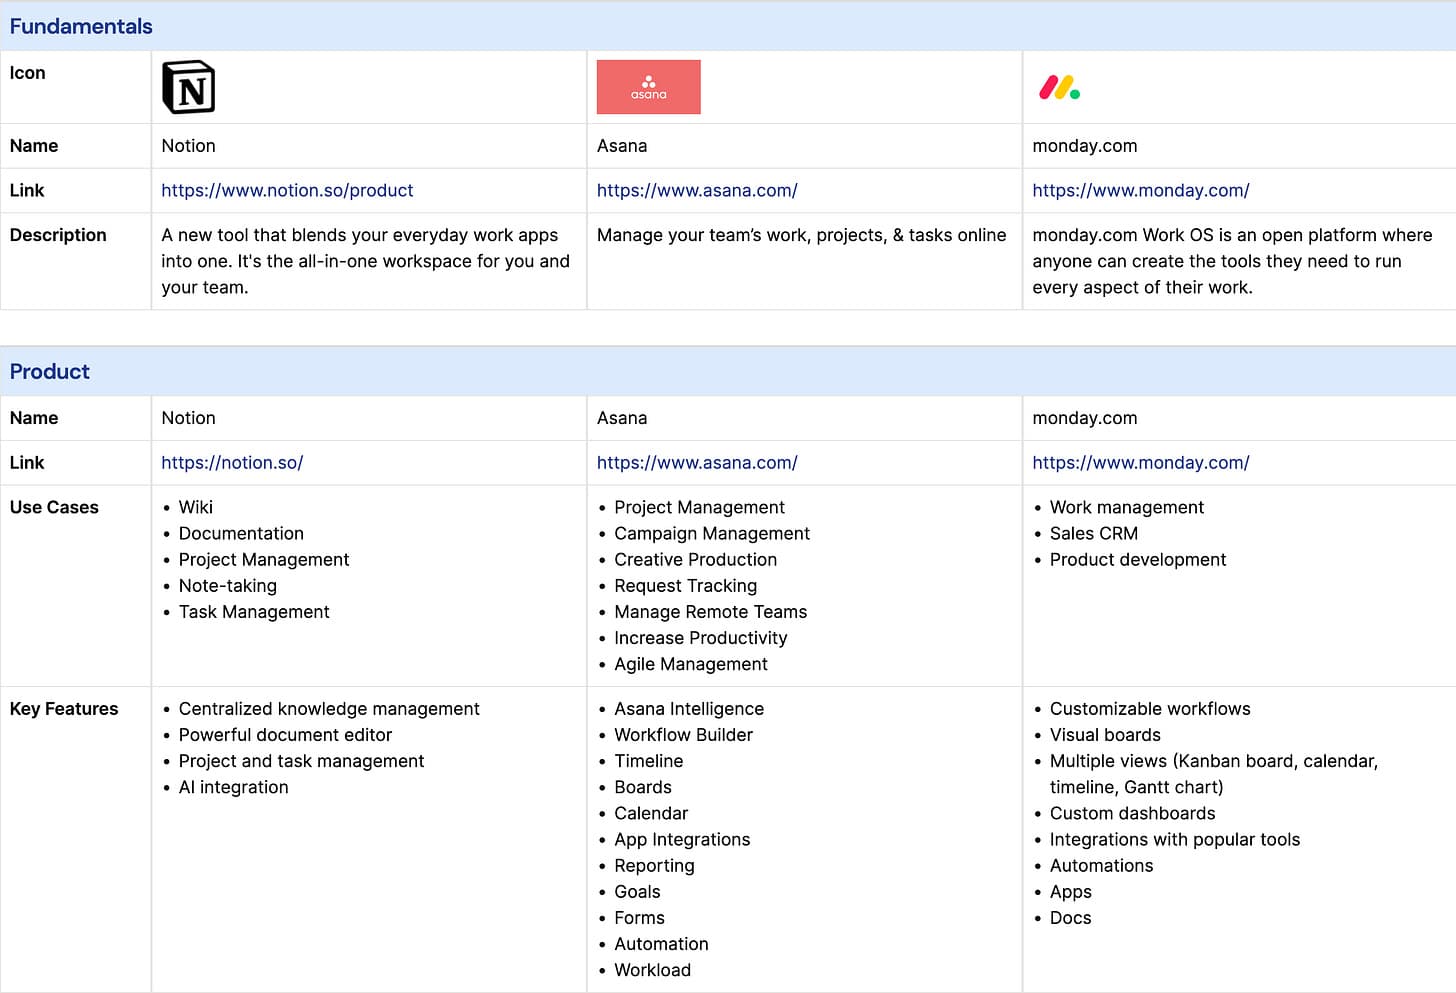Viewport: 1456px width, 993px height.
Task: Open the Asana link in Fundamentals section
Action: [696, 190]
